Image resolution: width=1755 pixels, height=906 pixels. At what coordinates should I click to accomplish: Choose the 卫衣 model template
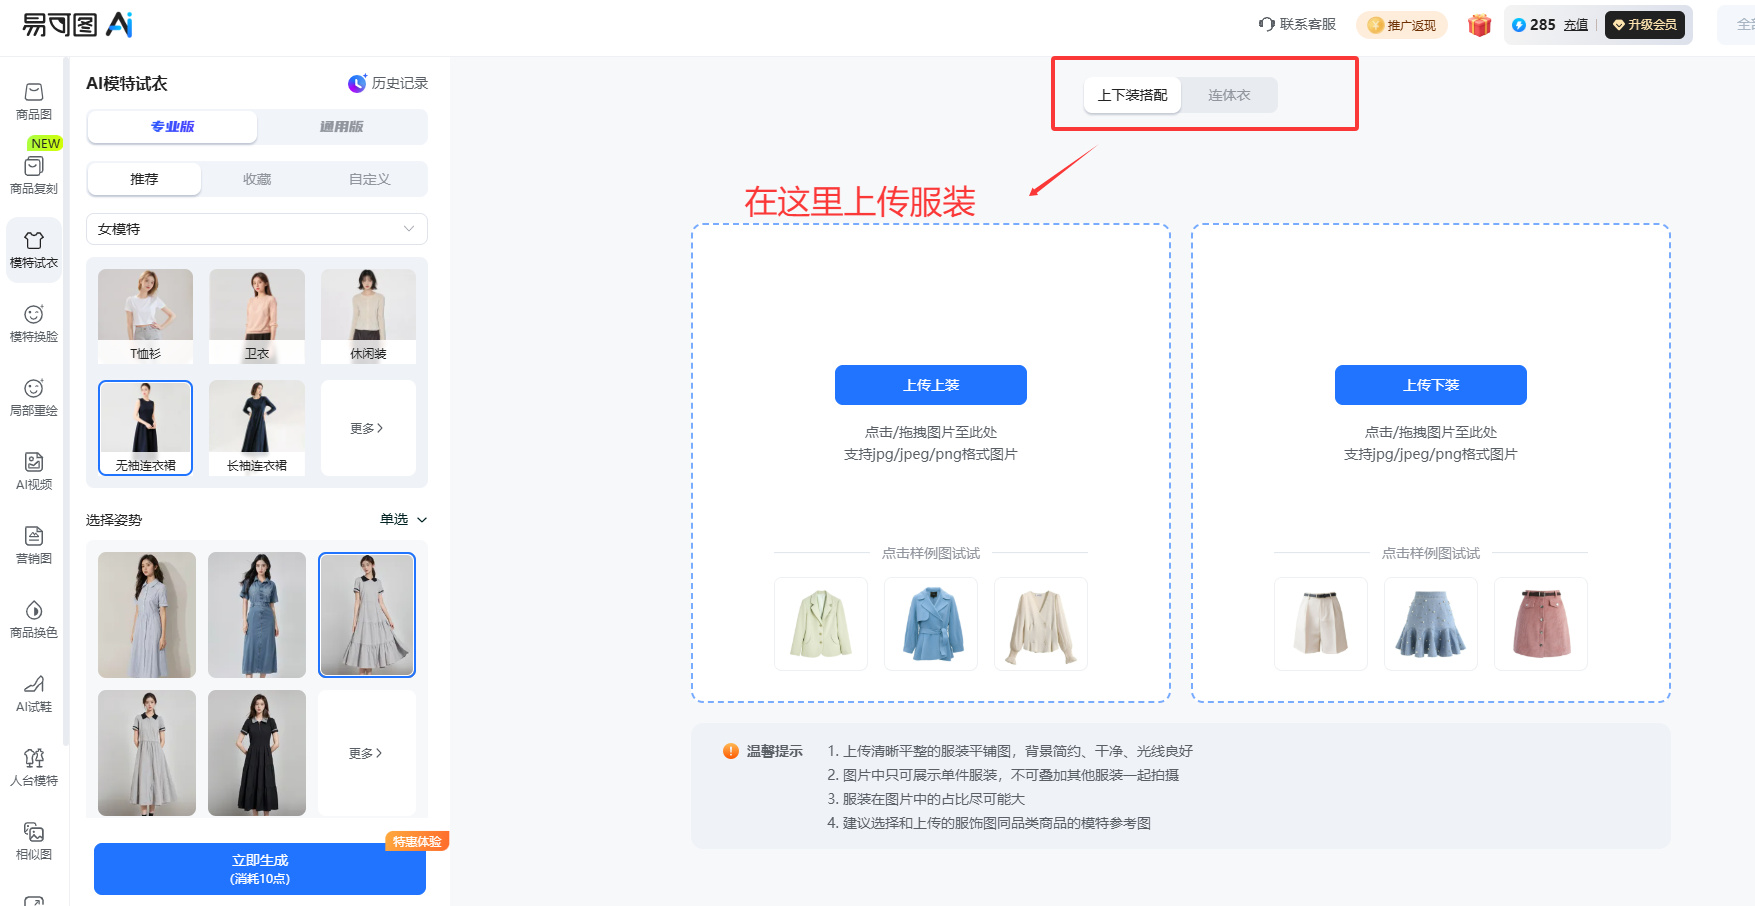[257, 316]
